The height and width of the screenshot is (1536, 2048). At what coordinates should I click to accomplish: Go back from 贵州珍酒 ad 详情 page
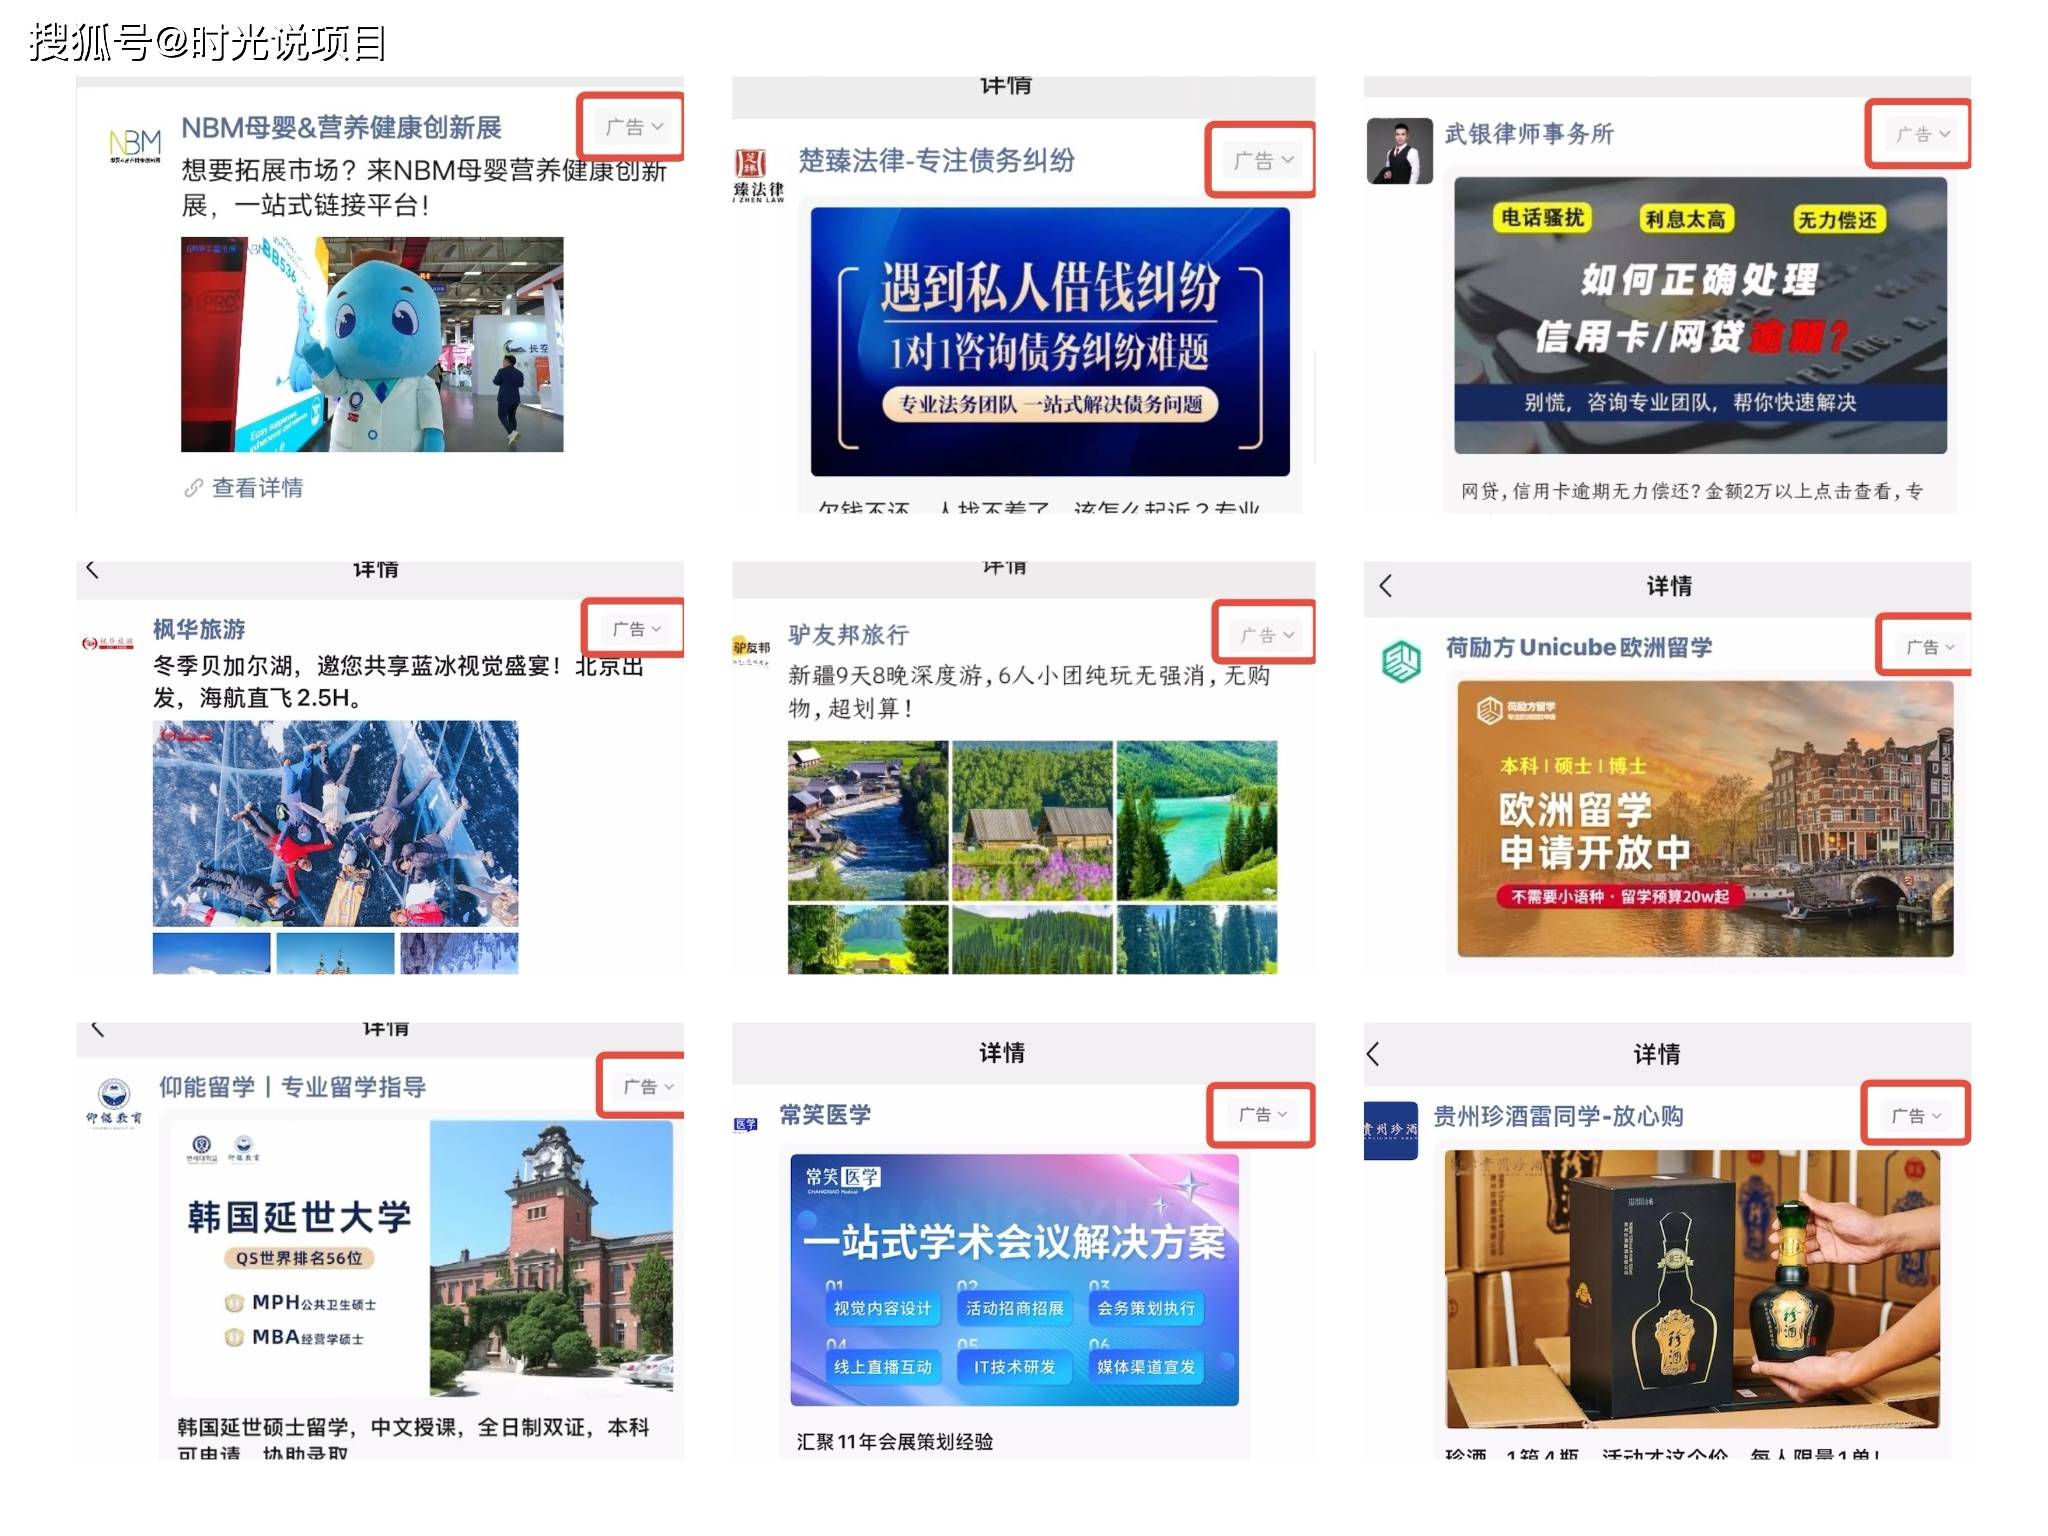tap(1373, 1053)
